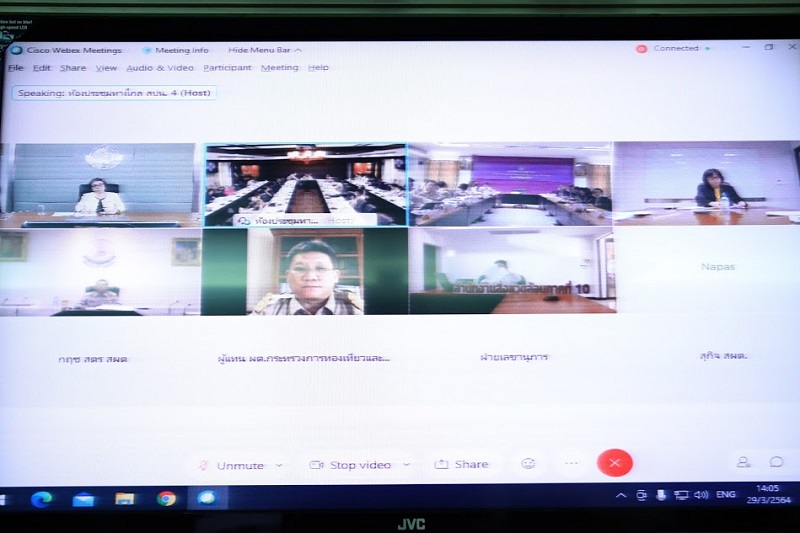The height and width of the screenshot is (533, 800).
Task: Expand the audio options arrow beside Unmute
Action: [279, 465]
